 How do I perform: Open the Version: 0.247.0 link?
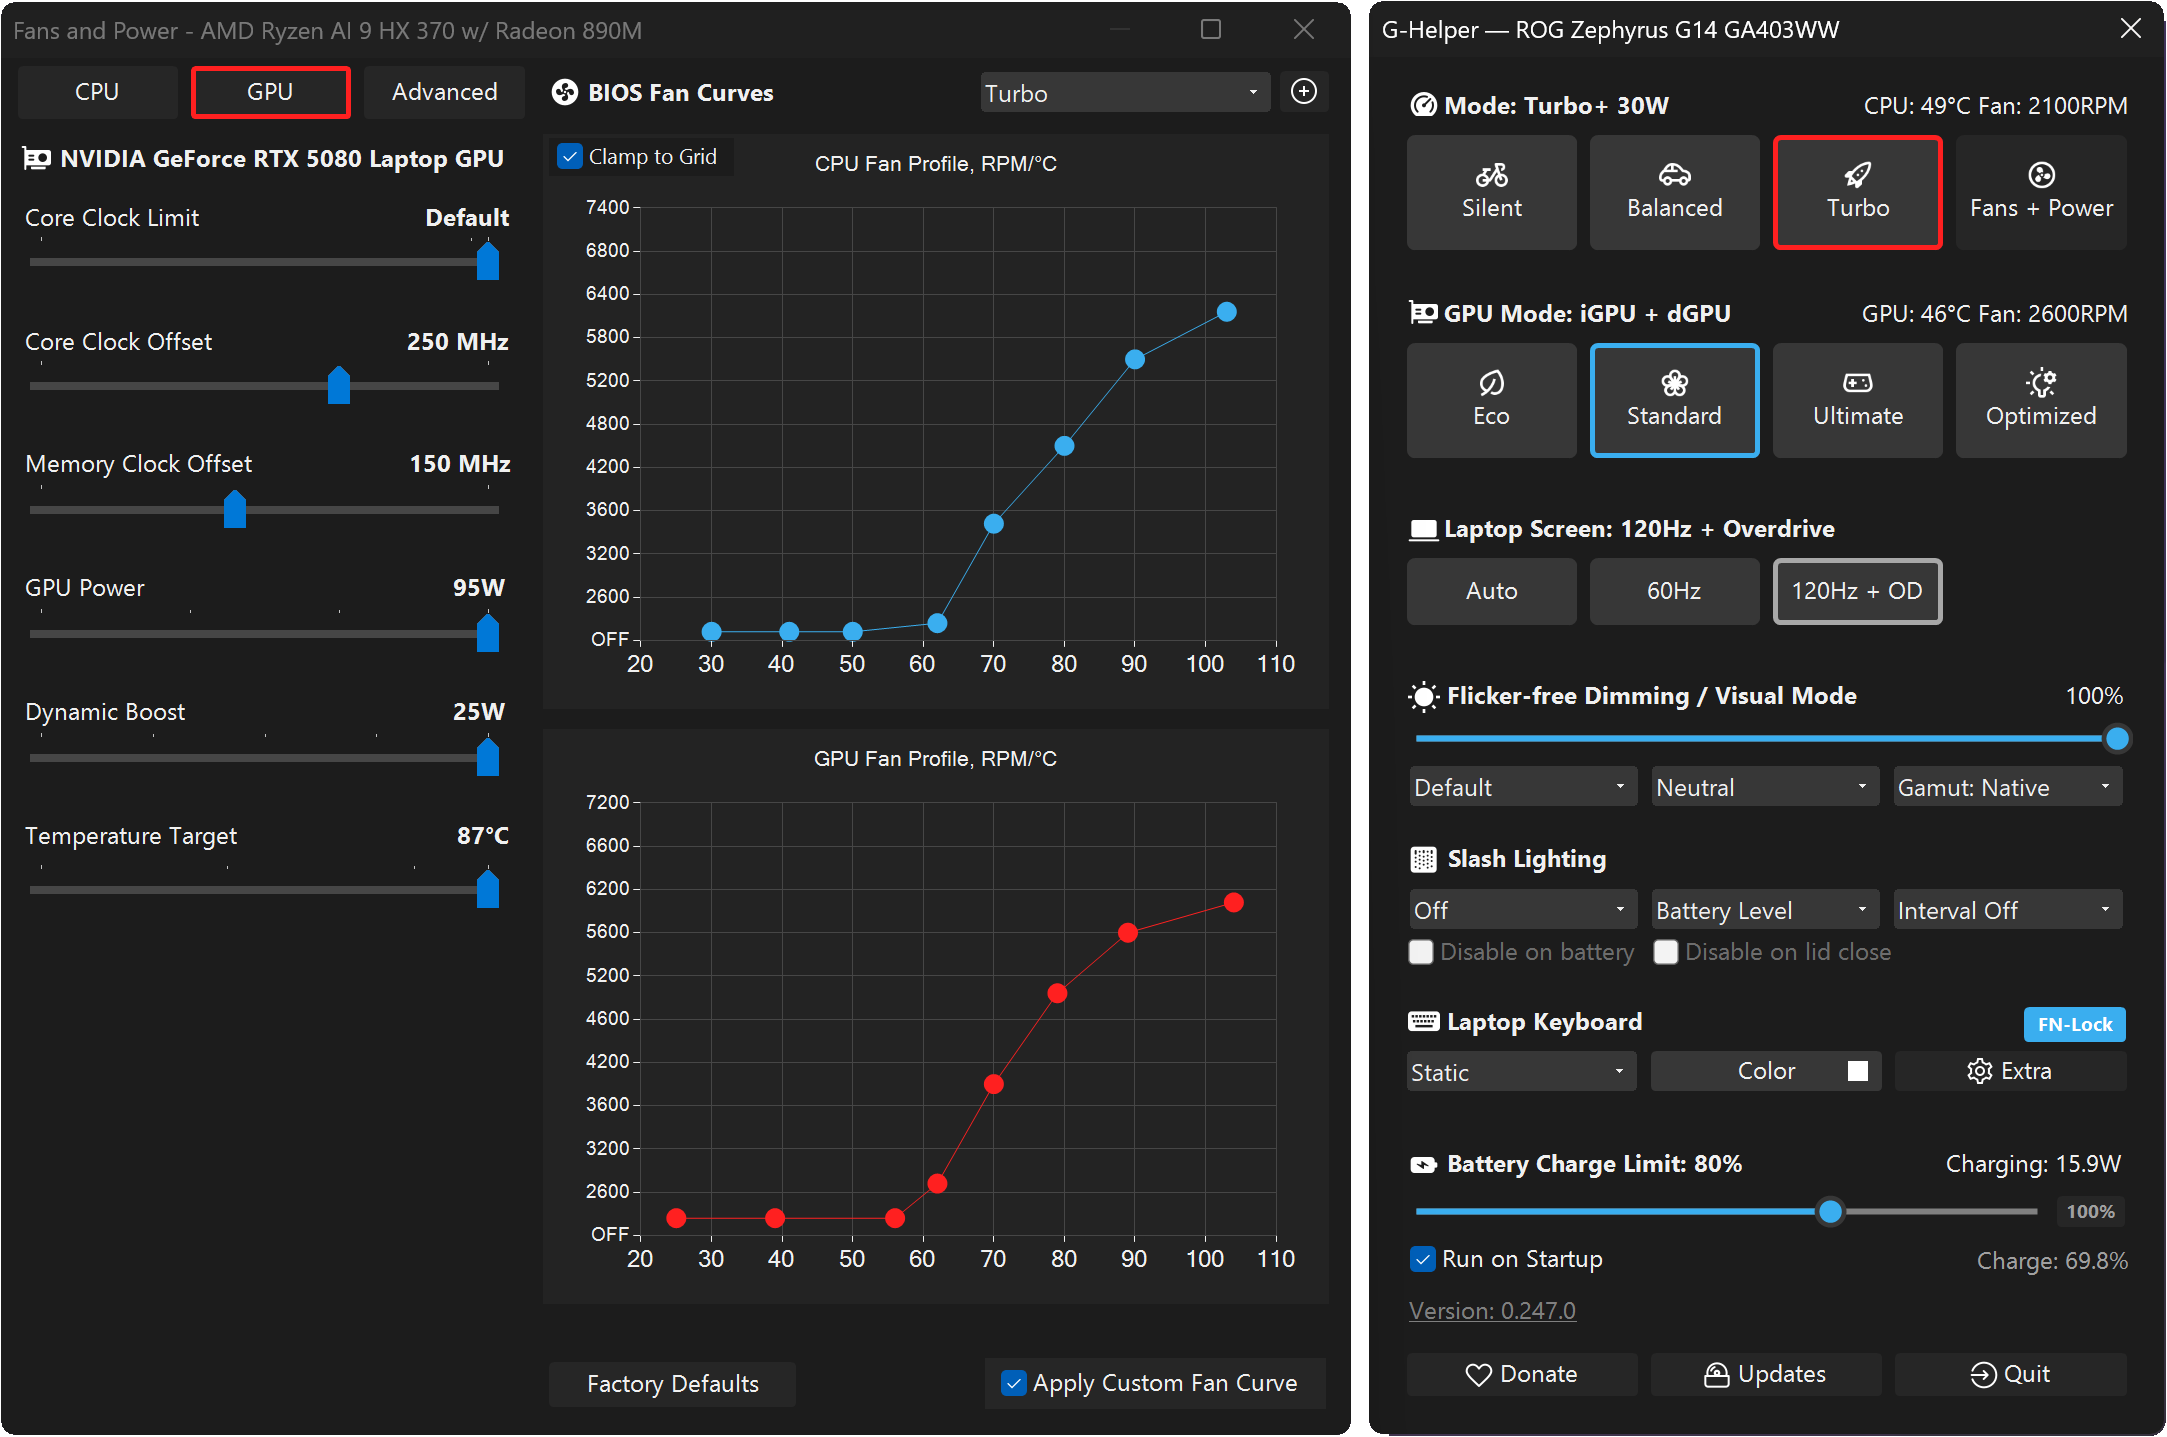1492,1310
